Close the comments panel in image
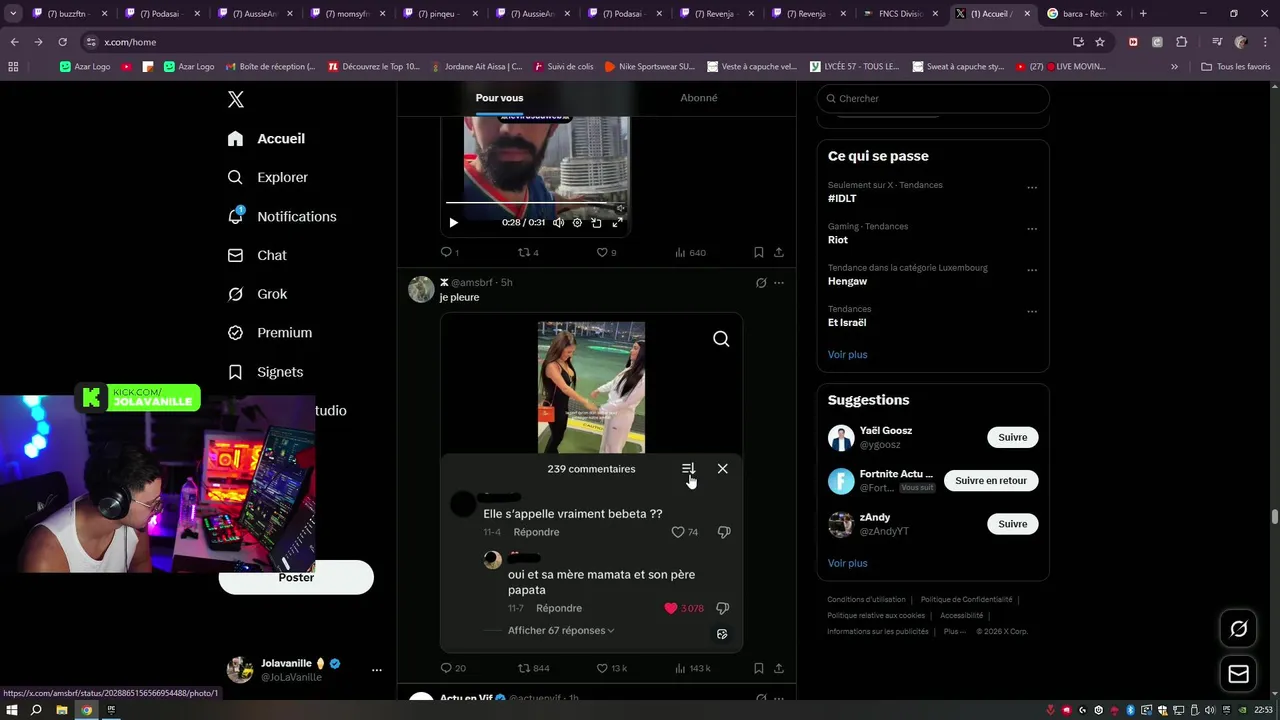 pos(722,469)
